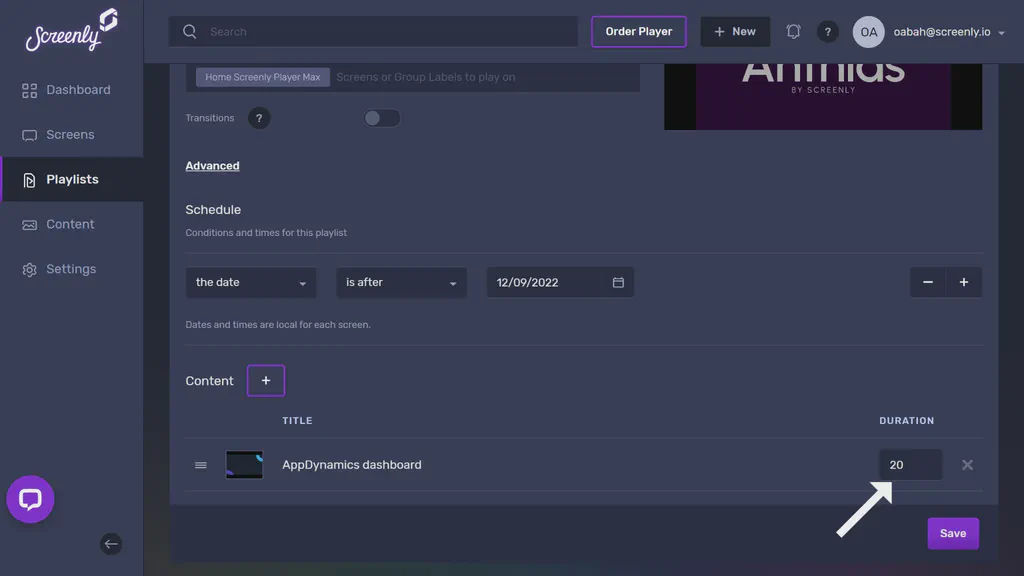This screenshot has height=576, width=1024.
Task: Add a content item with the plus icon
Action: click(265, 380)
